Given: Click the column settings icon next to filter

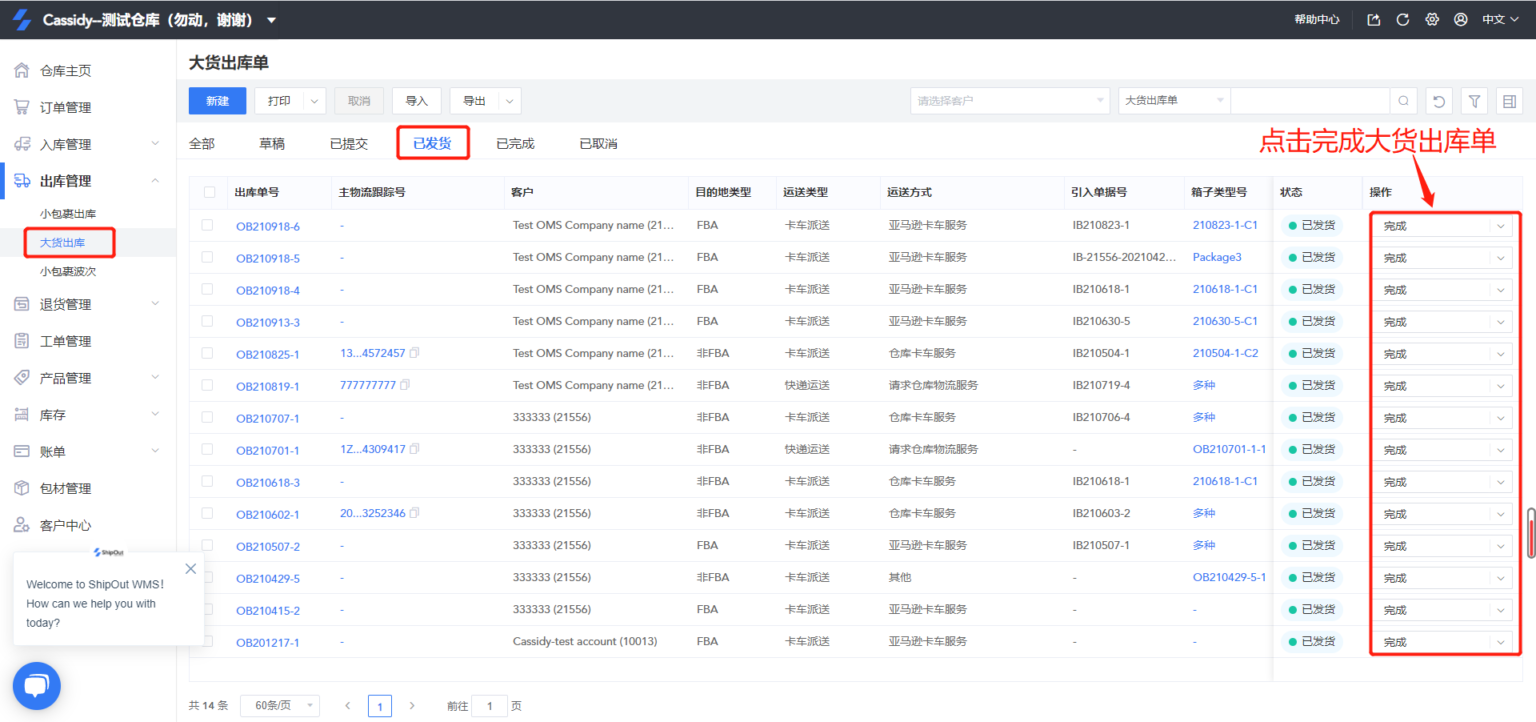Looking at the screenshot, I should tap(1510, 100).
